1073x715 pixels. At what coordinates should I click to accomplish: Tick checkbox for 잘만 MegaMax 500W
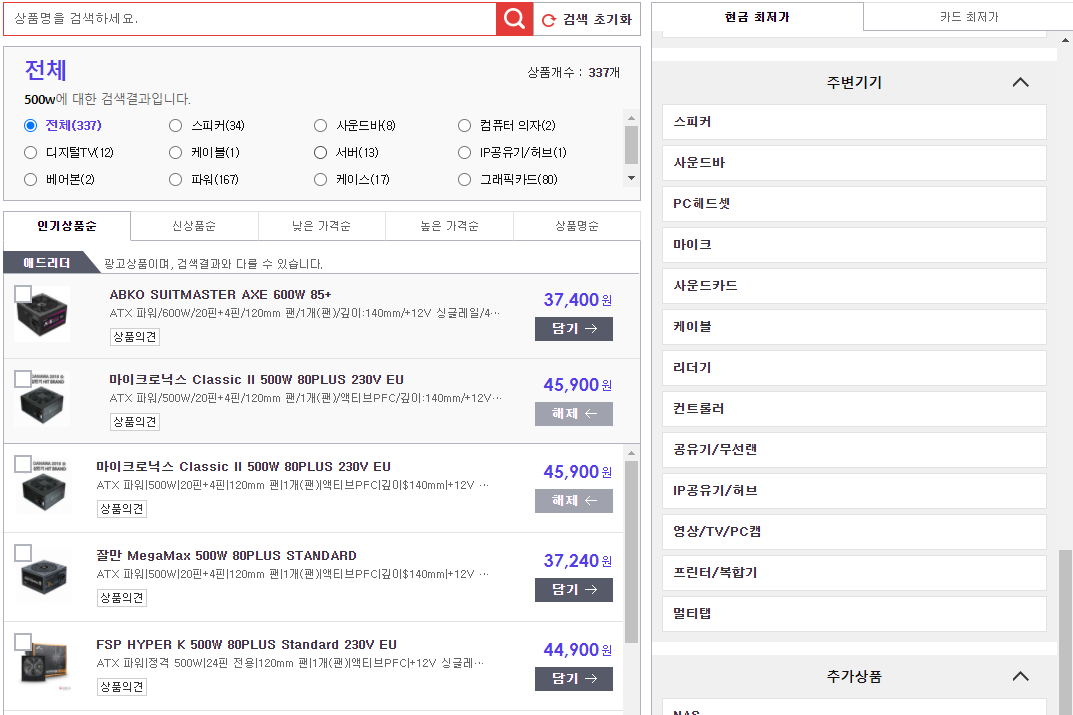click(23, 553)
